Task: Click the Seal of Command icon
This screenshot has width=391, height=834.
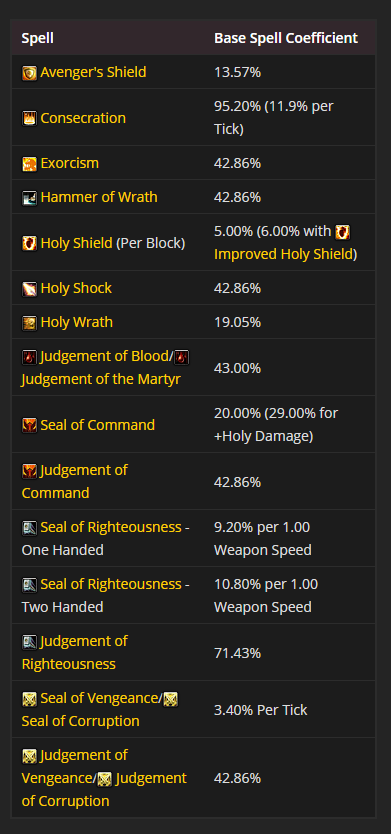Action: tap(29, 426)
